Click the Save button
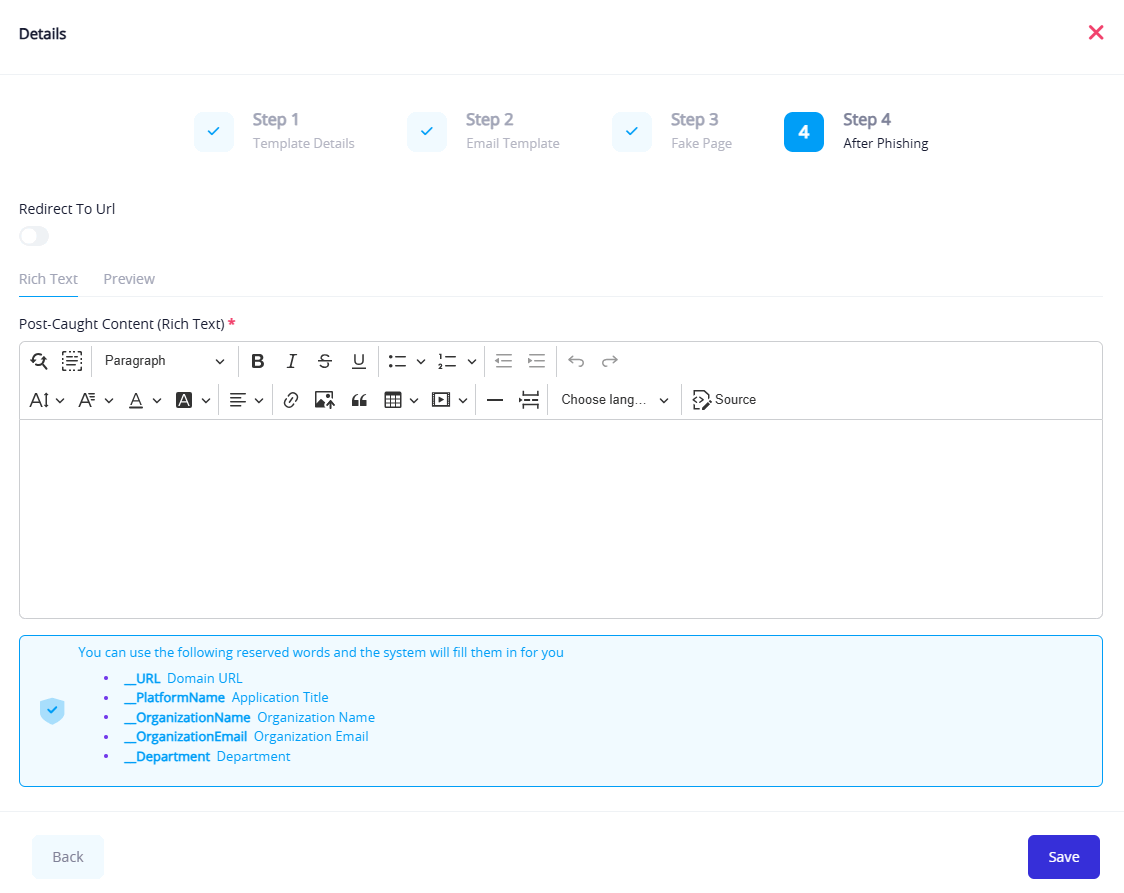Screen dimensions: 1124x893 click(x=1063, y=857)
